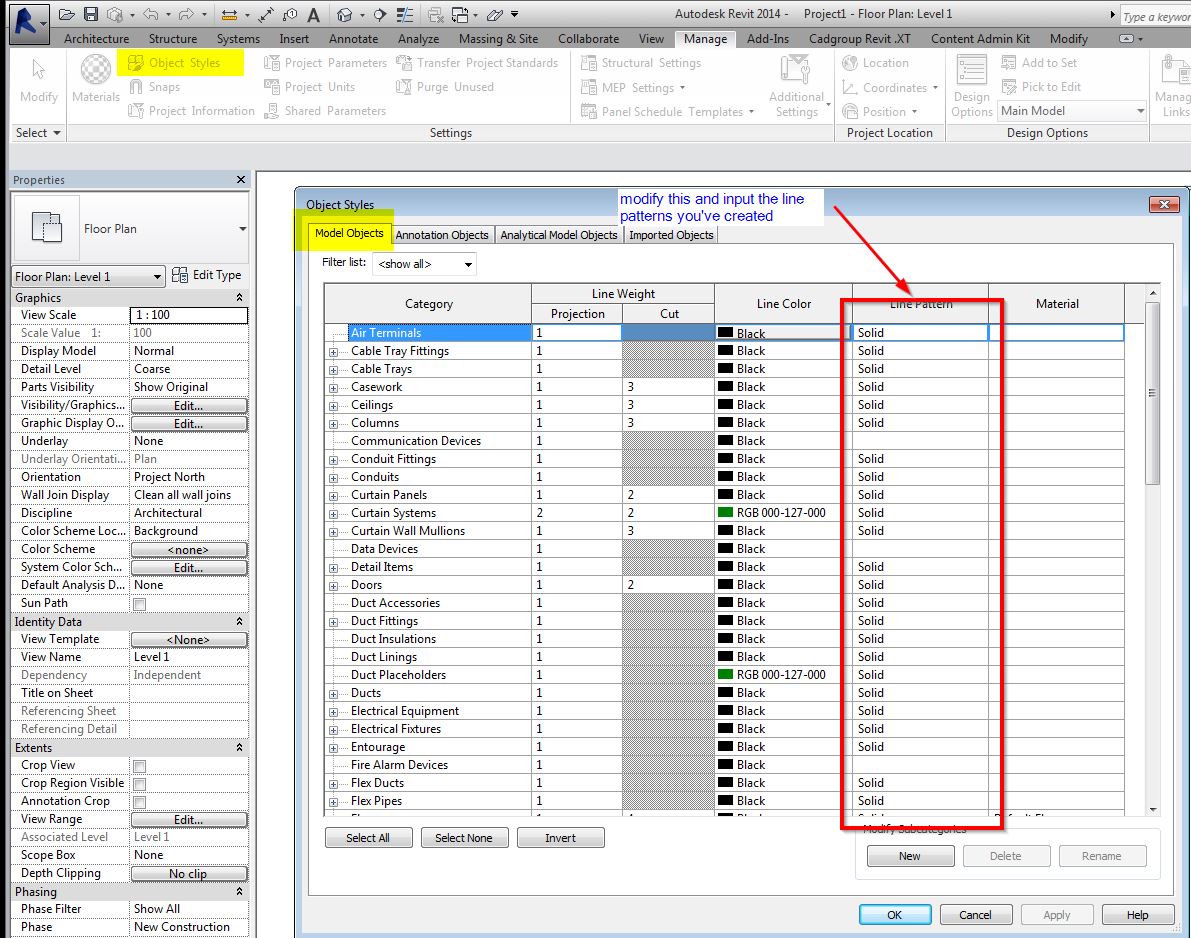Click the Duct Placeholders green color swatch

pos(725,674)
